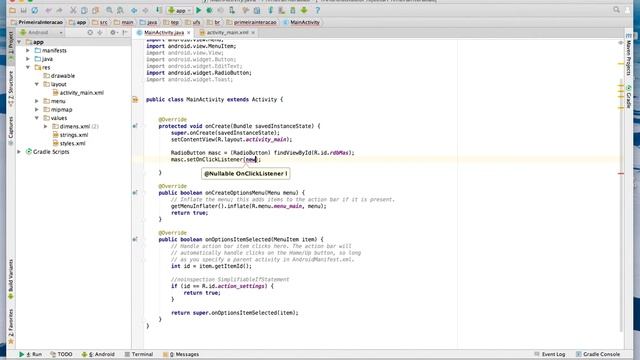
Task: Open the Maven Projects side tab
Action: point(629,56)
